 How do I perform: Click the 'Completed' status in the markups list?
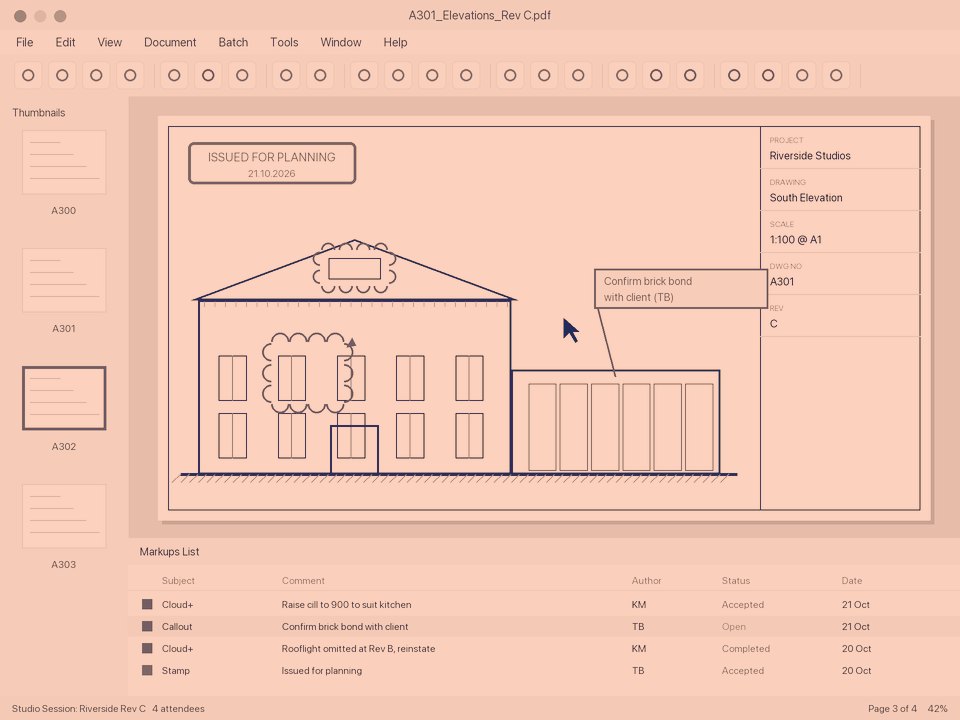click(x=746, y=648)
